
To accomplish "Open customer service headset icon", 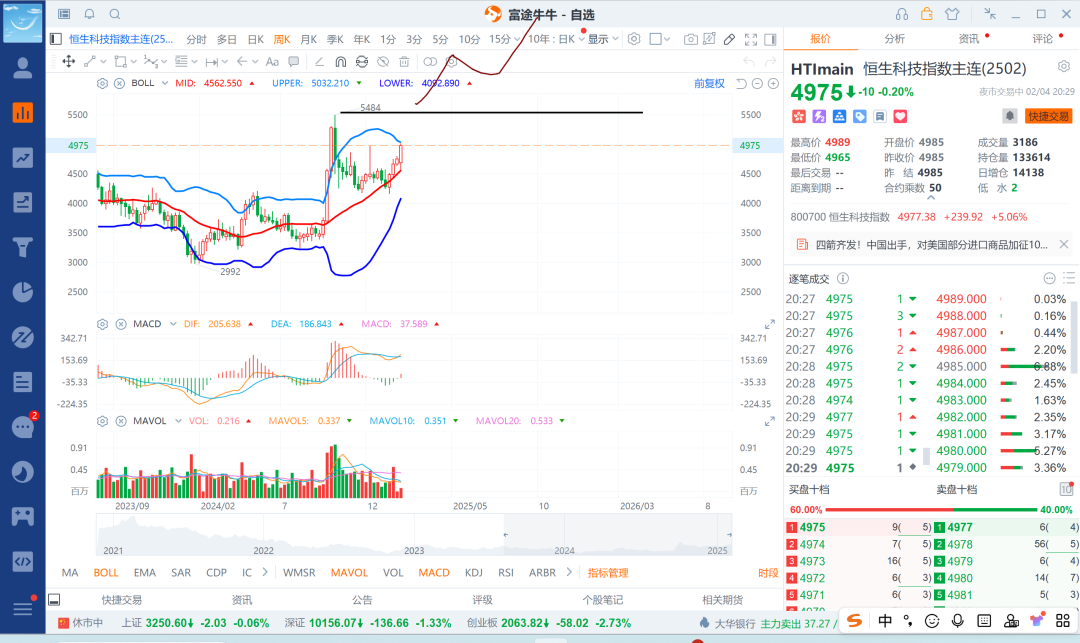I will pos(902,14).
